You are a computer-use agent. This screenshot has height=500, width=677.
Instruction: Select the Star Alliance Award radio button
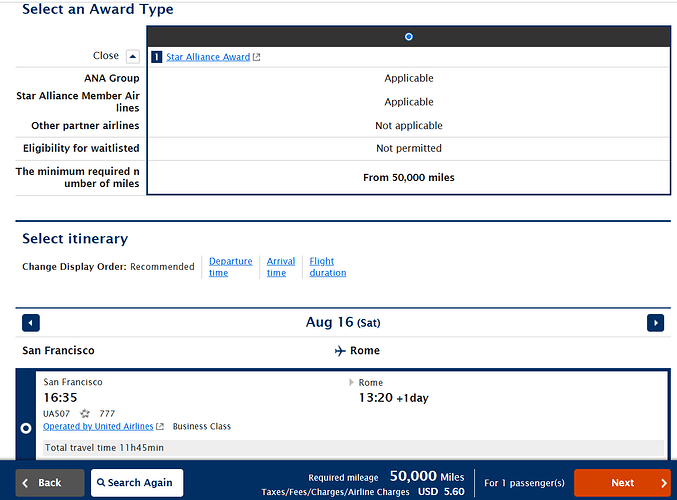pos(408,37)
